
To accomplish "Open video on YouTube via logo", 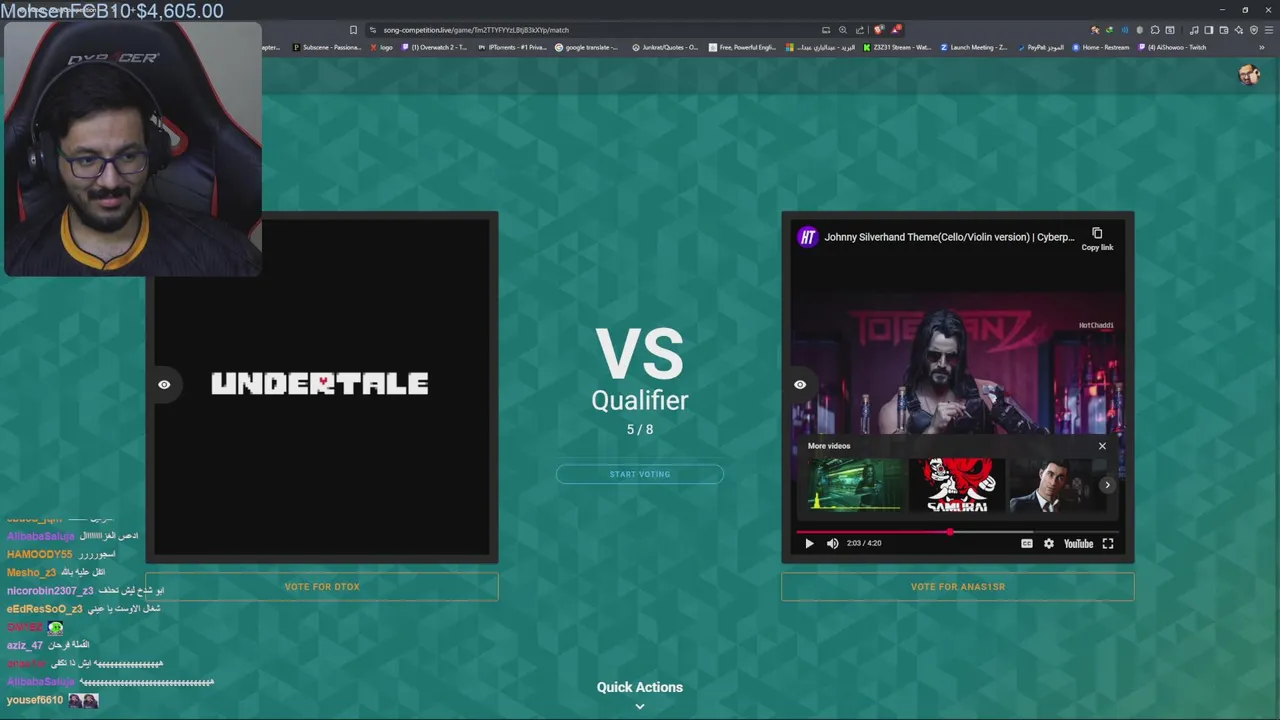I will (x=1078, y=543).
